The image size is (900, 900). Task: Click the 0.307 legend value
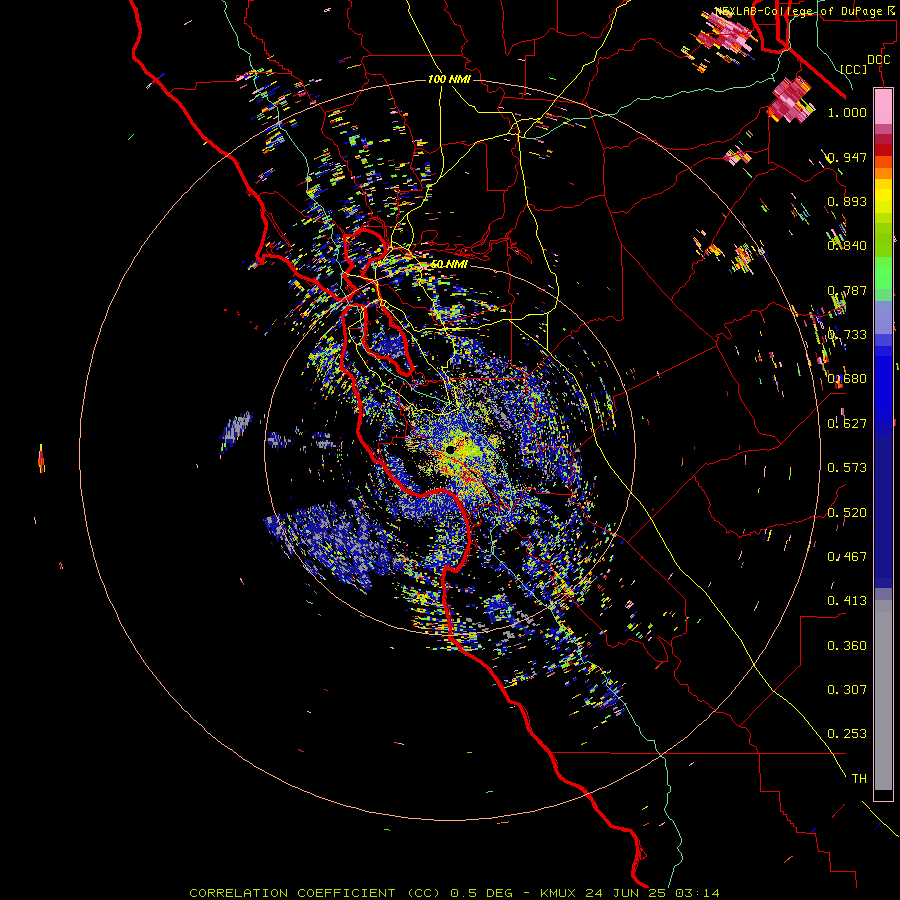tap(847, 690)
